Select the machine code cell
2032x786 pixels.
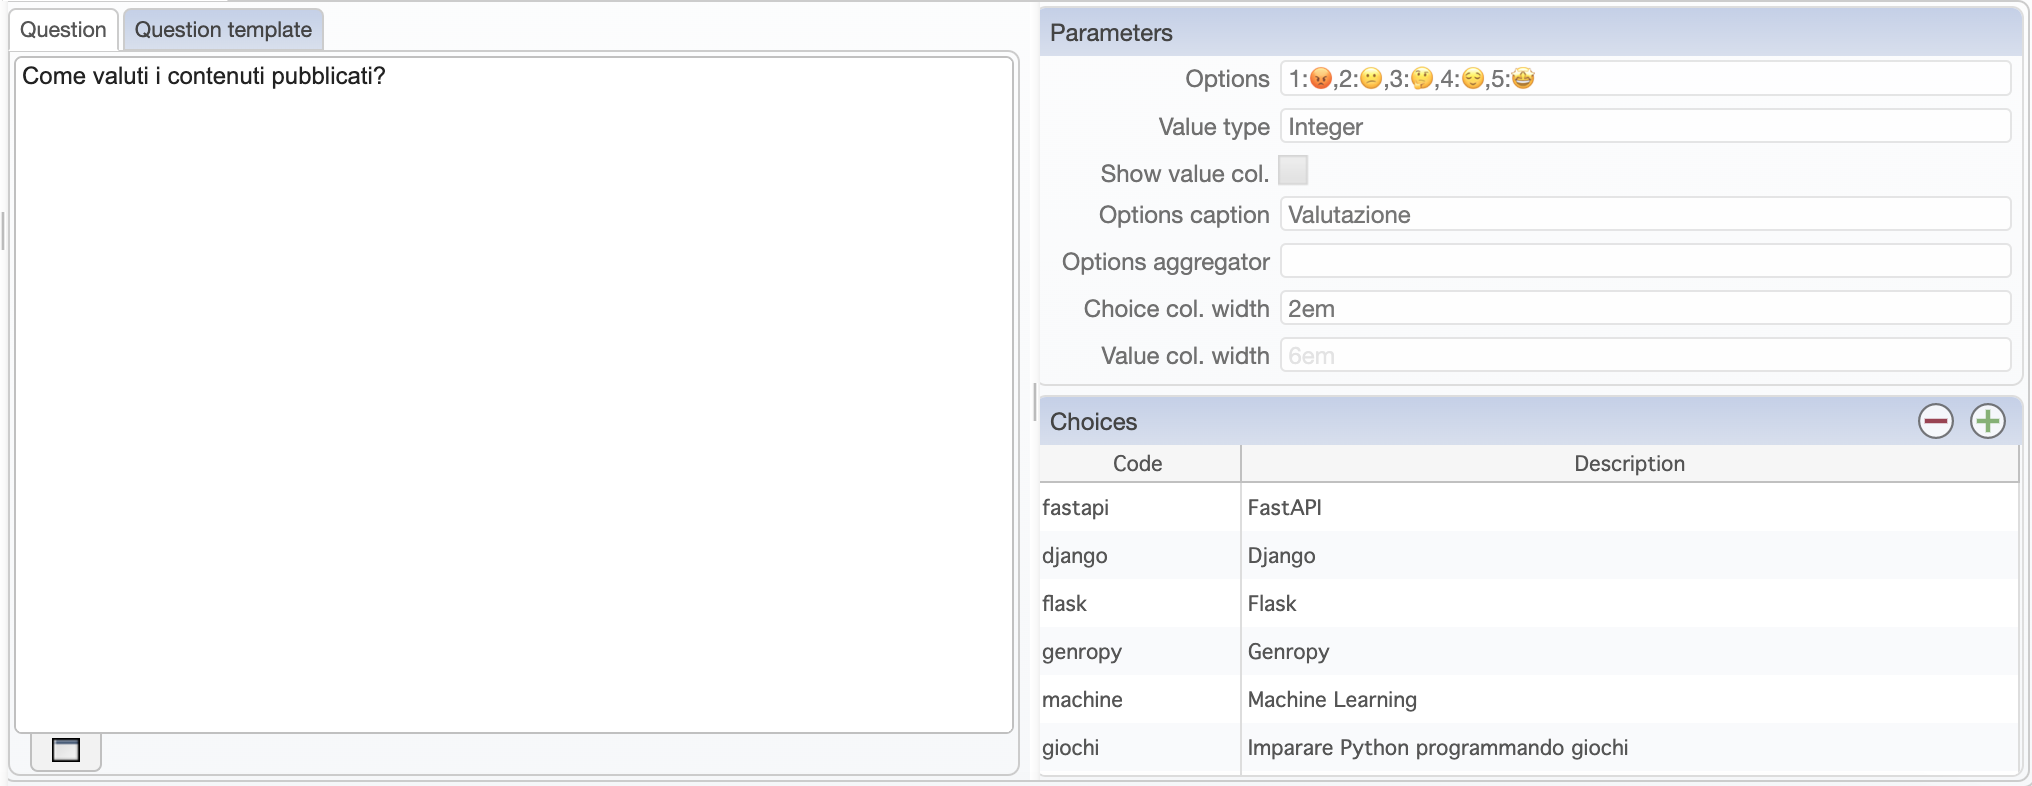click(1139, 699)
